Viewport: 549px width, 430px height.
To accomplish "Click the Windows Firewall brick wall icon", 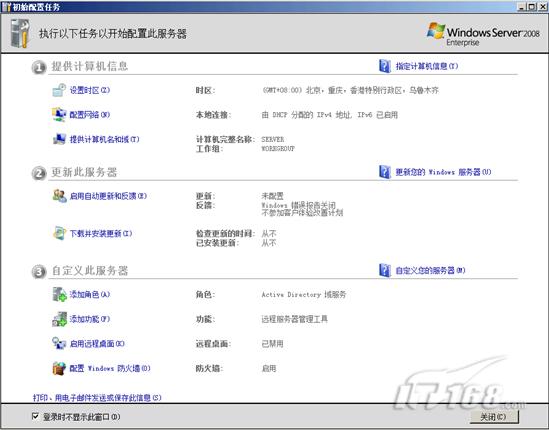I will coord(59,368).
